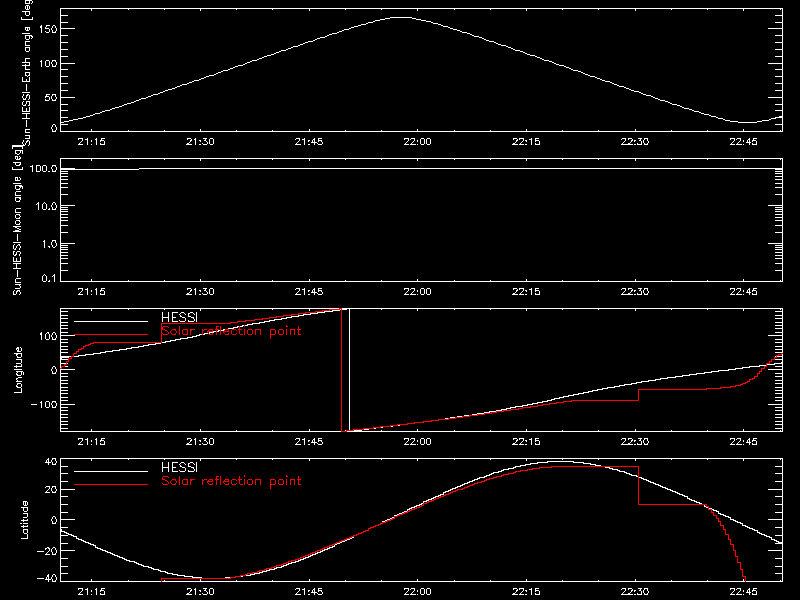Click the white HESSI legend line in Longitude plot
800x600 pixels.
click(111, 321)
